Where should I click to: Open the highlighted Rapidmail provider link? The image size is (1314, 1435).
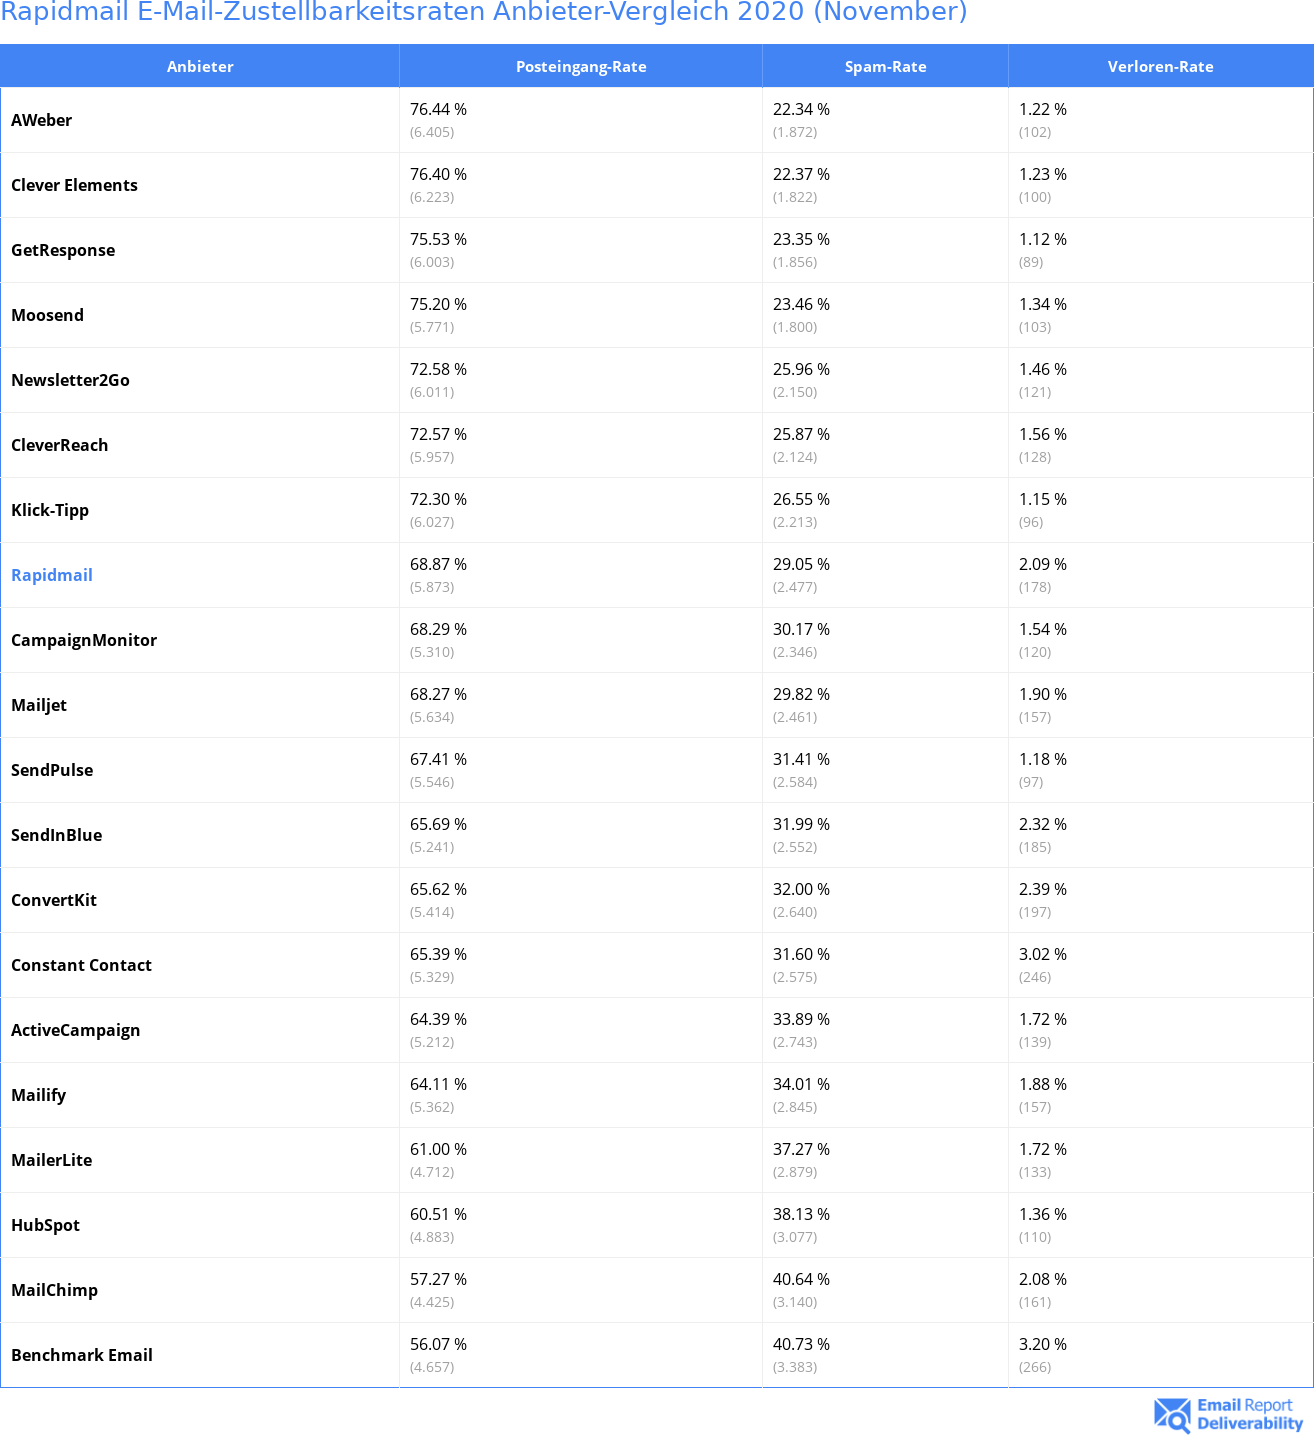click(52, 575)
